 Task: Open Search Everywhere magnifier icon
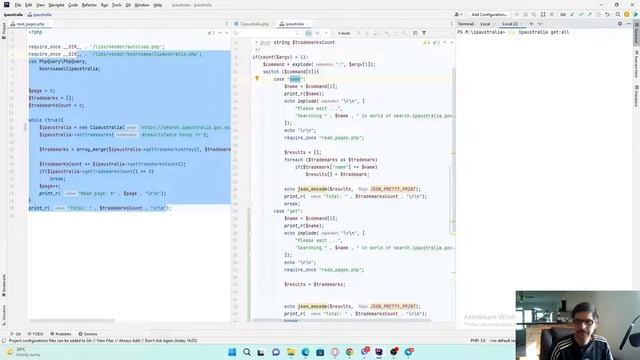[x=618, y=15]
